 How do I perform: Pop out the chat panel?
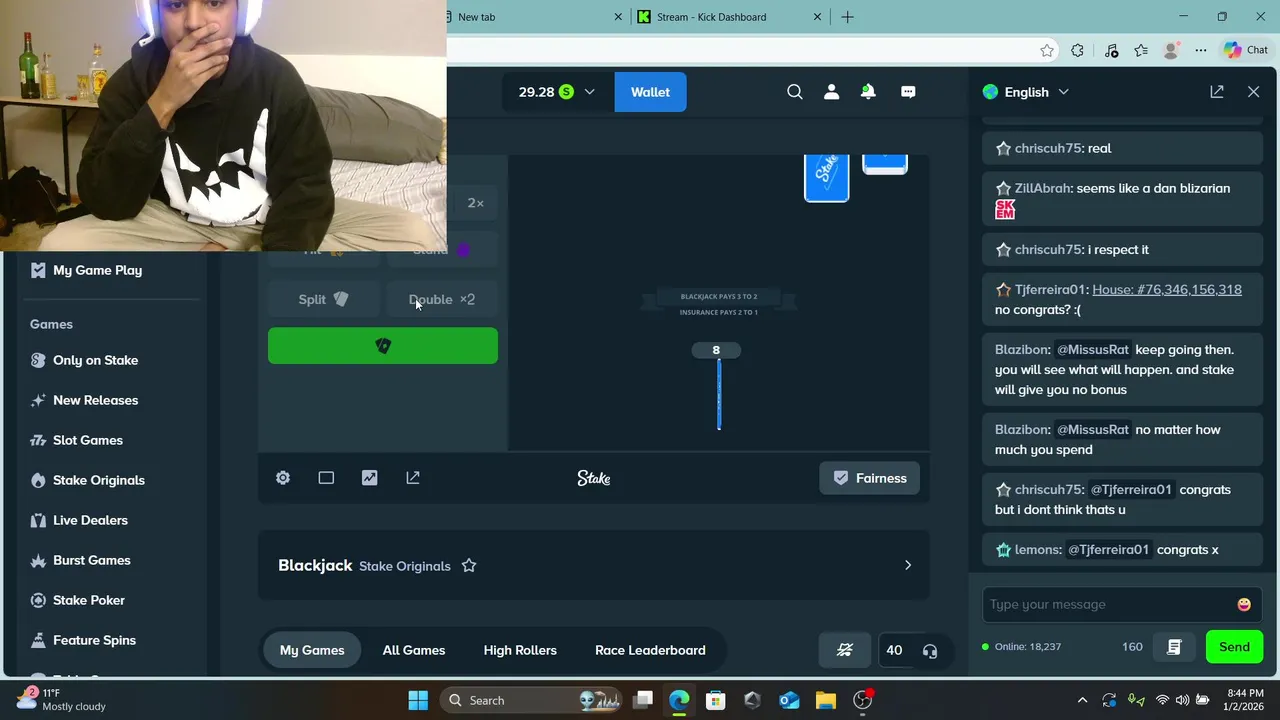point(1217,92)
